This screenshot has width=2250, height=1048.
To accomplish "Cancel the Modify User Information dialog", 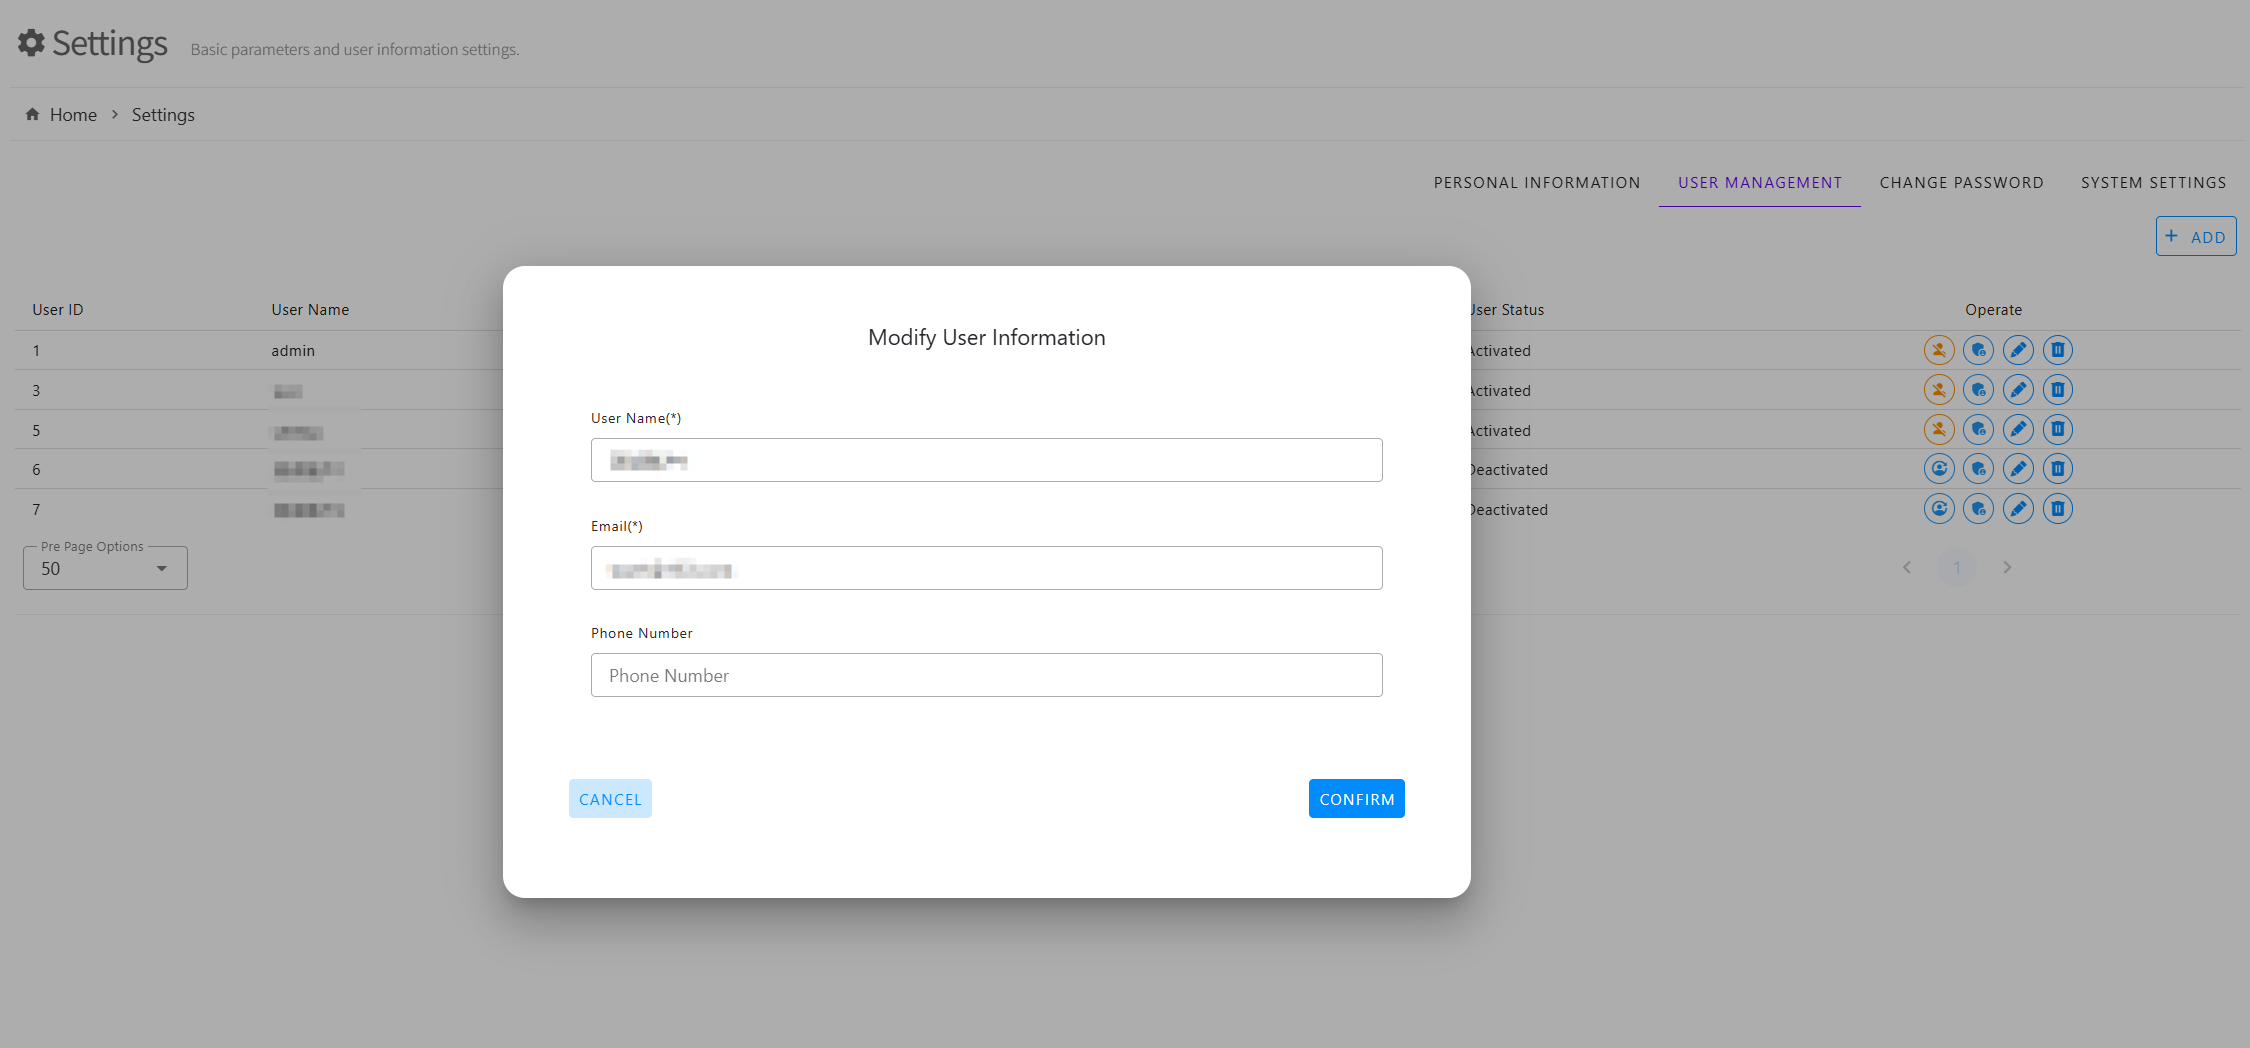I will [610, 799].
